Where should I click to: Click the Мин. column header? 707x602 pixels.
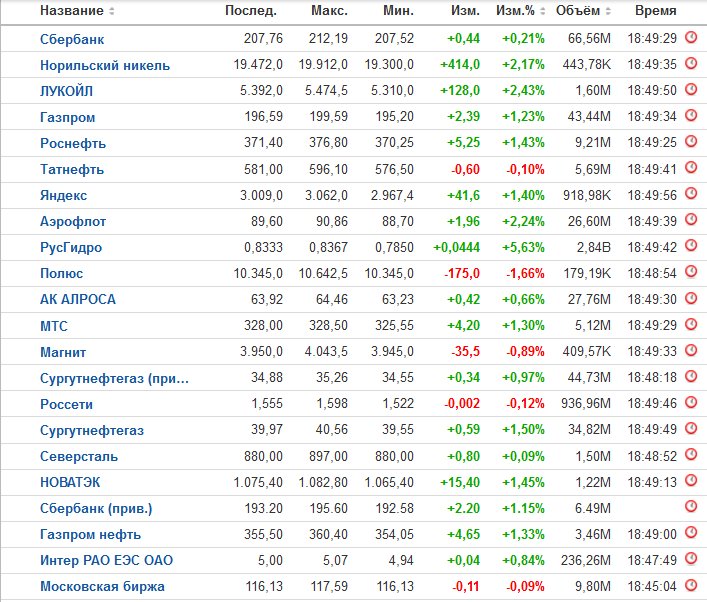399,10
